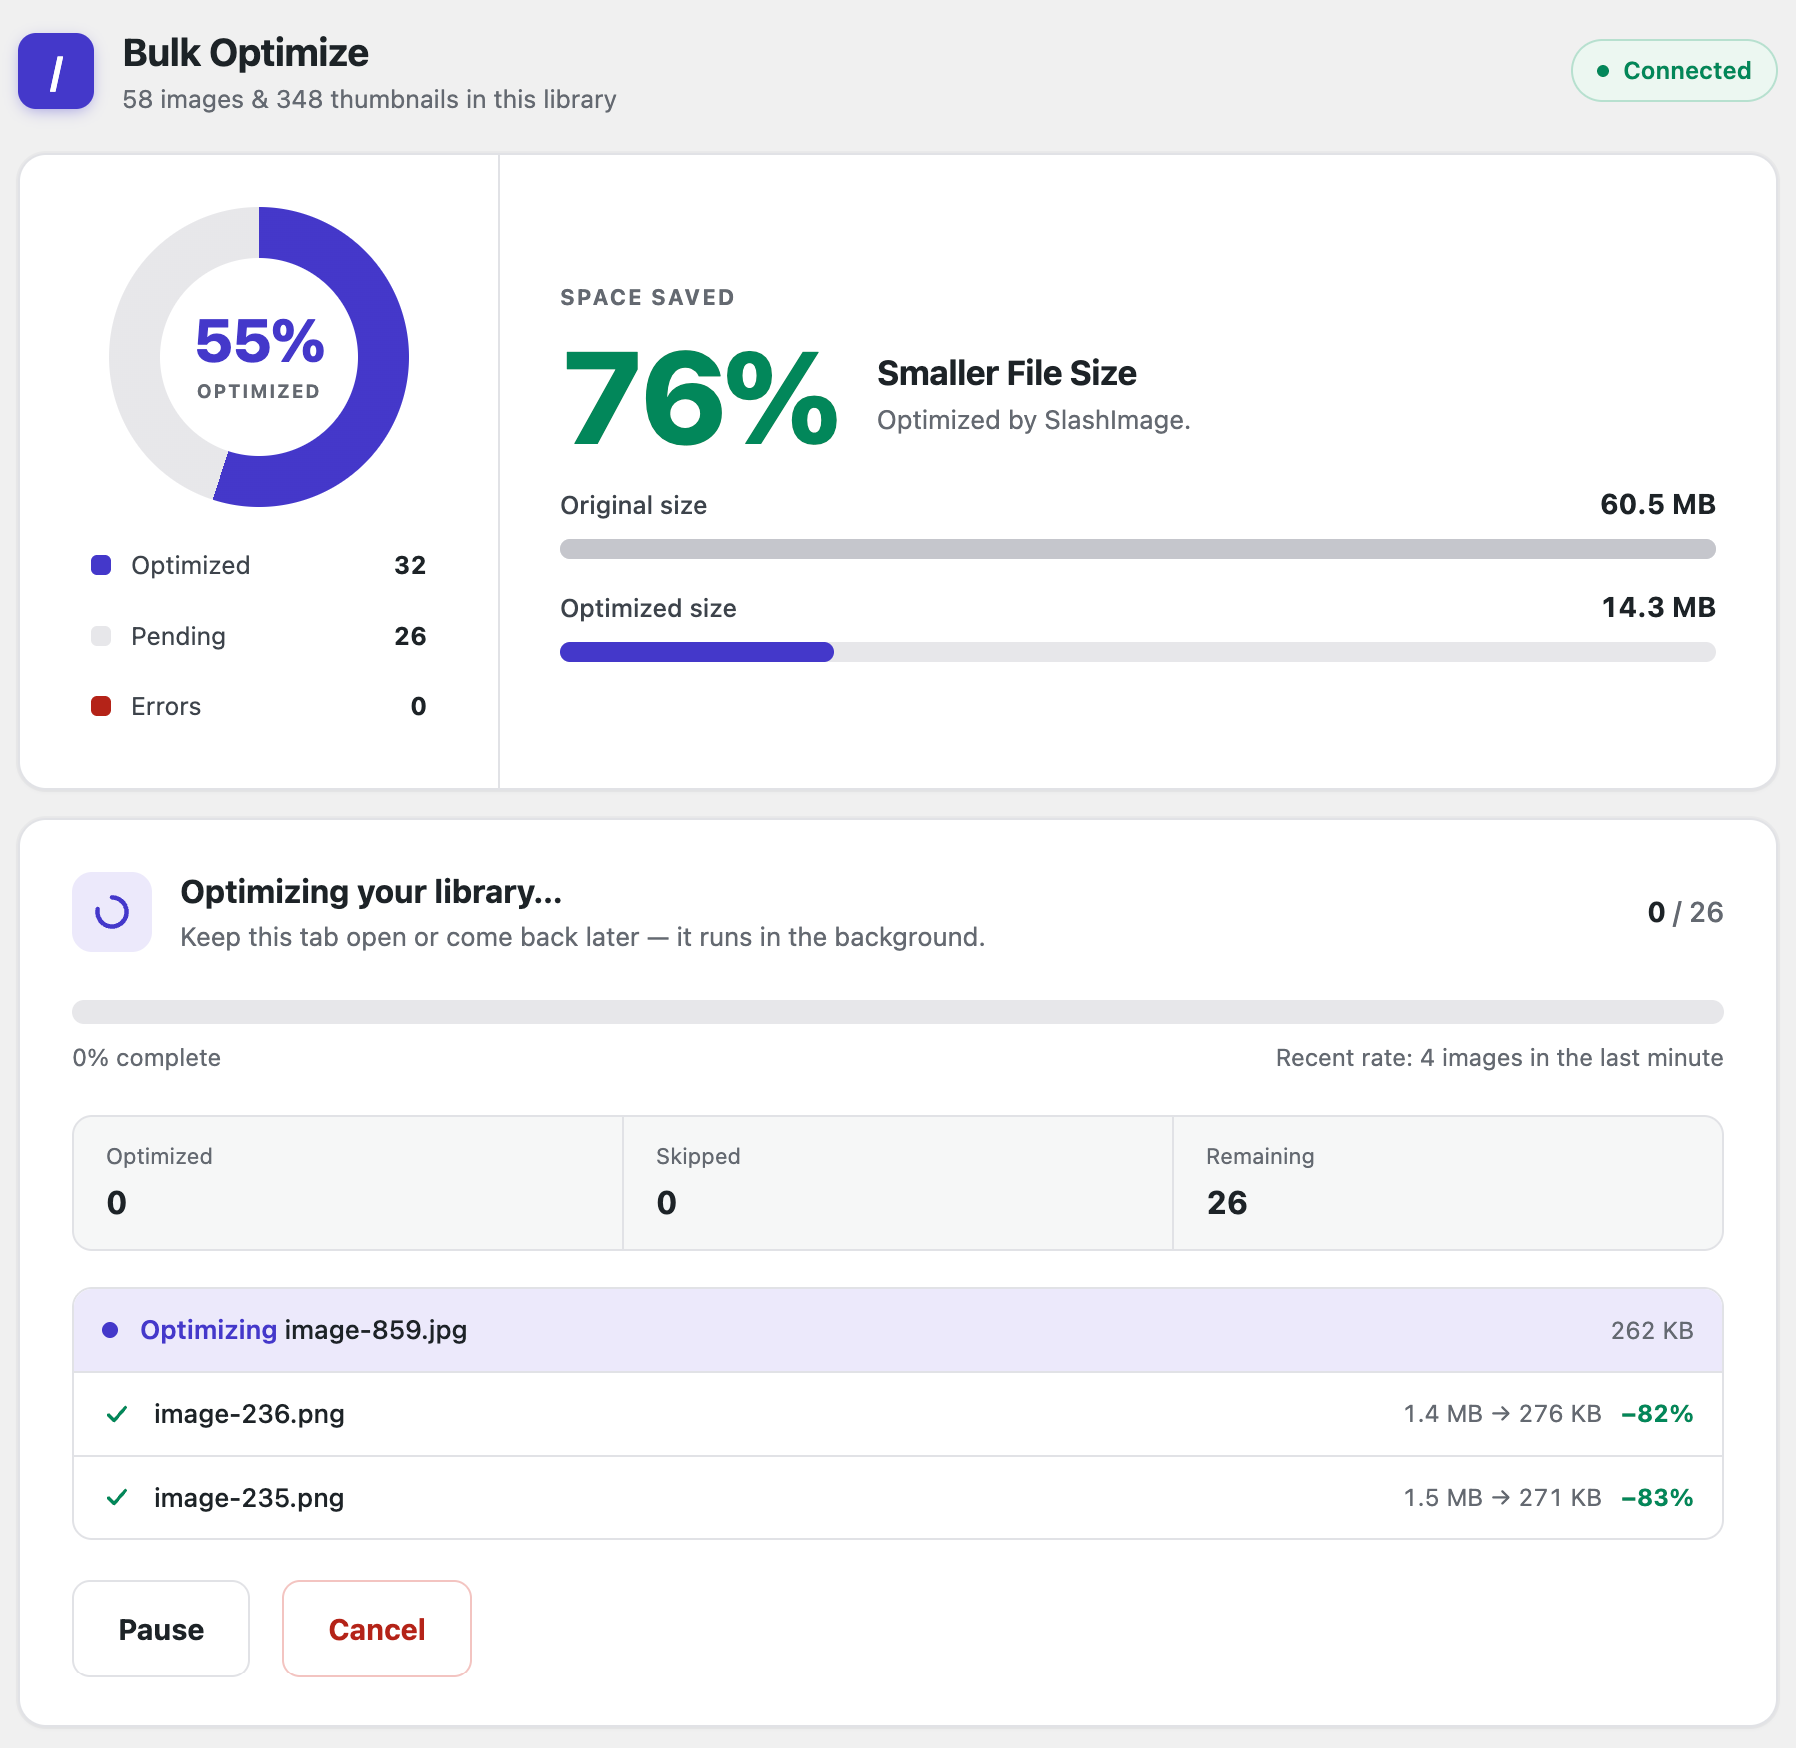The height and width of the screenshot is (1748, 1796).
Task: Click the '0% complete' label
Action: click(147, 1058)
